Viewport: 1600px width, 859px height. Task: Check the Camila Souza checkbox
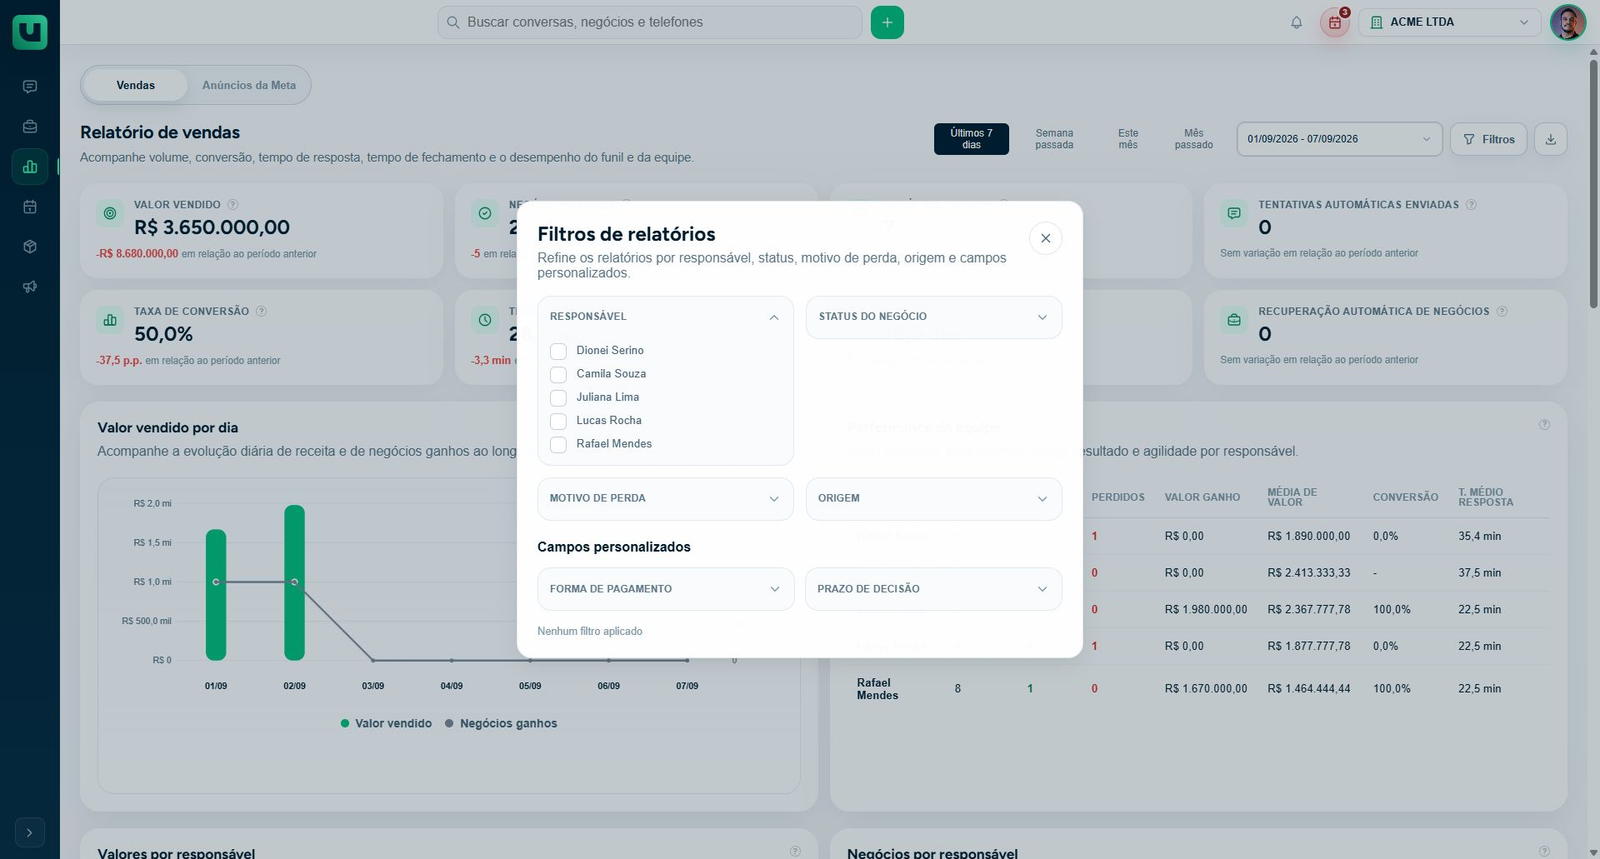(x=558, y=374)
